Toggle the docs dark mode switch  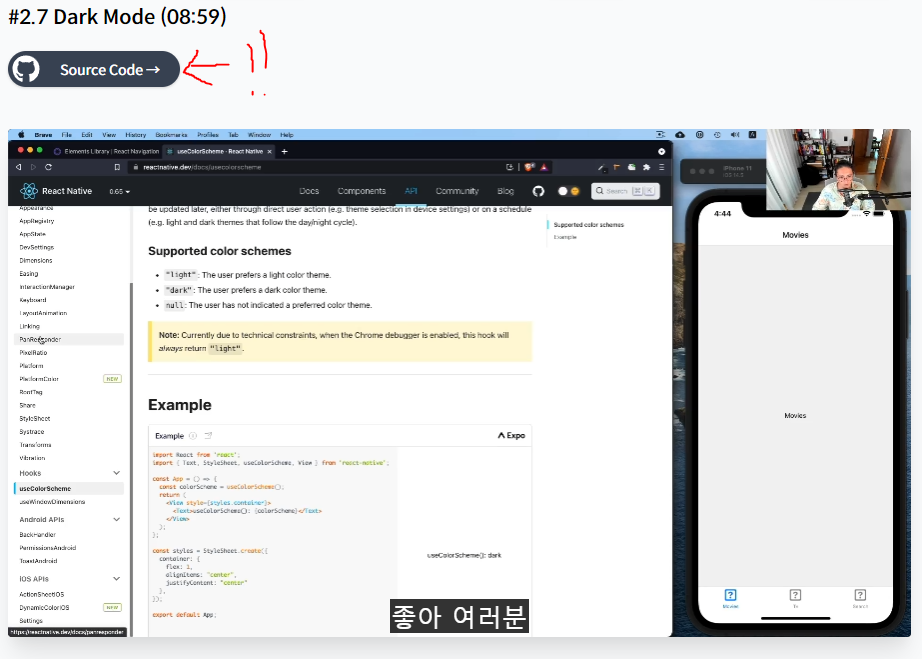point(569,191)
